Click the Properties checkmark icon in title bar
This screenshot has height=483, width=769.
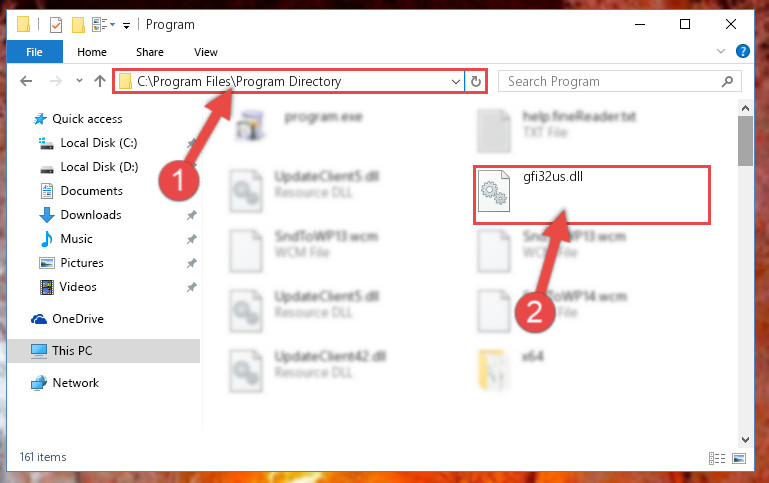(x=56, y=25)
